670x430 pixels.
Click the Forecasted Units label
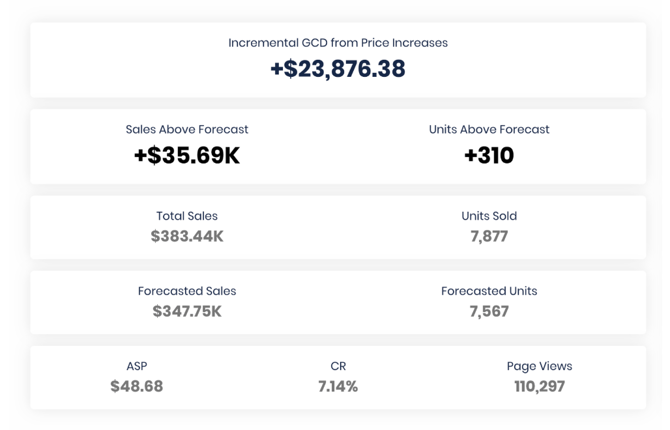click(489, 291)
